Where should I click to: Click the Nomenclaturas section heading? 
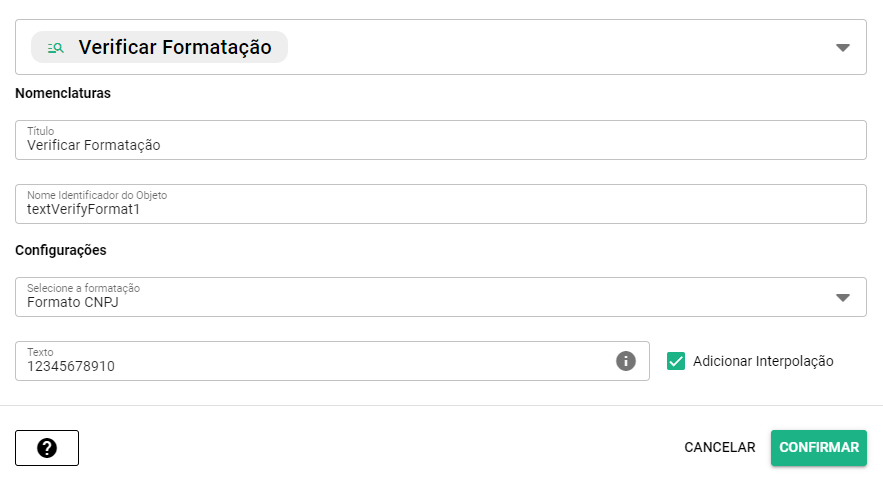click(63, 93)
